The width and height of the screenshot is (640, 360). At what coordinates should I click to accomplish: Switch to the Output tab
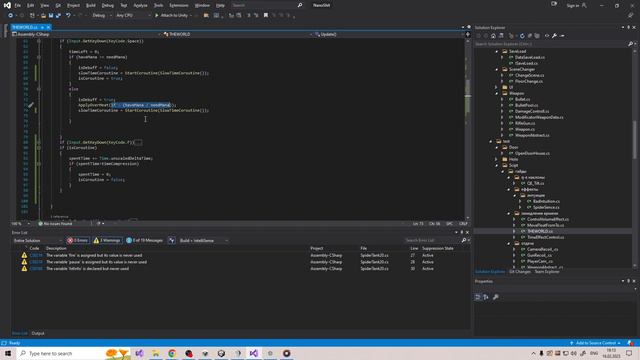[38, 333]
